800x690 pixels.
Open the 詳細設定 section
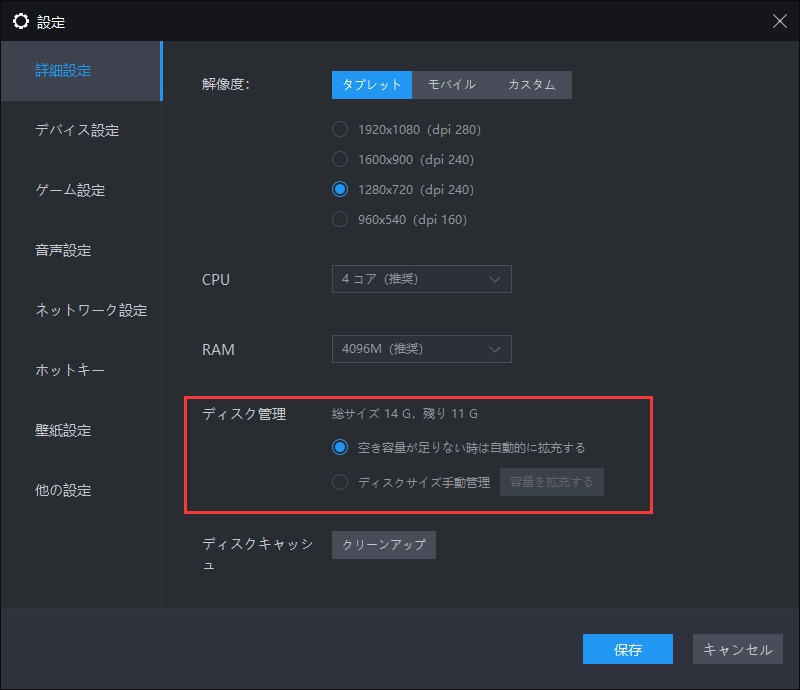tap(82, 71)
